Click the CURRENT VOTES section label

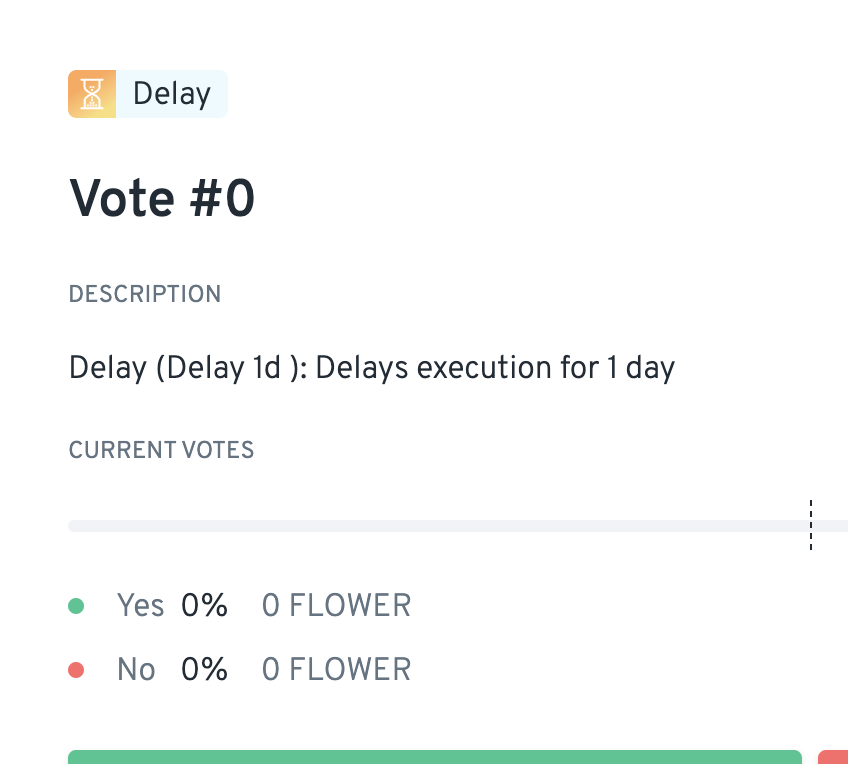tap(161, 450)
